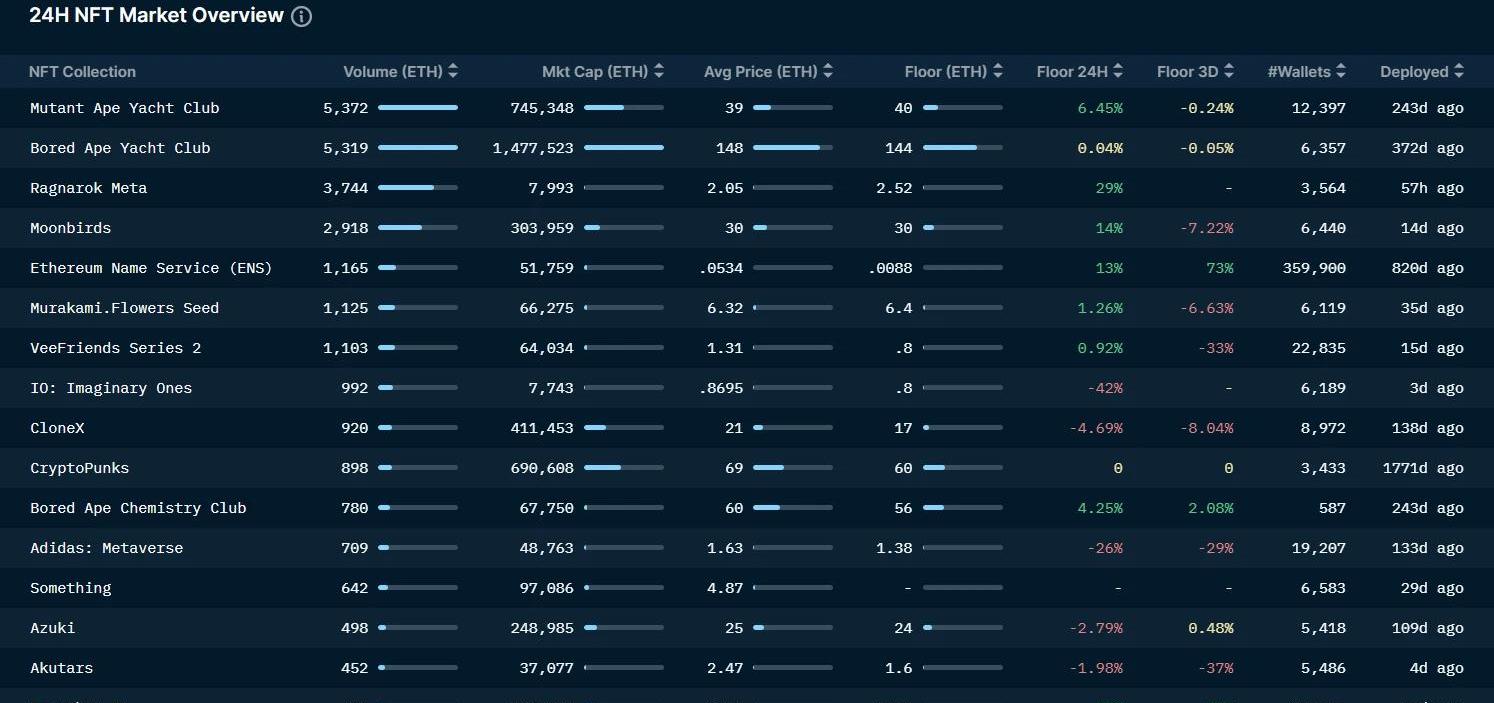Go to the Moonbirds collection
This screenshot has height=703, width=1494.
[71, 228]
